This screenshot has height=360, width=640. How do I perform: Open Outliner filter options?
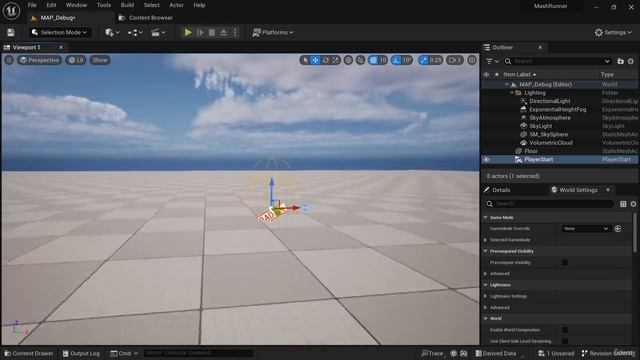point(492,61)
